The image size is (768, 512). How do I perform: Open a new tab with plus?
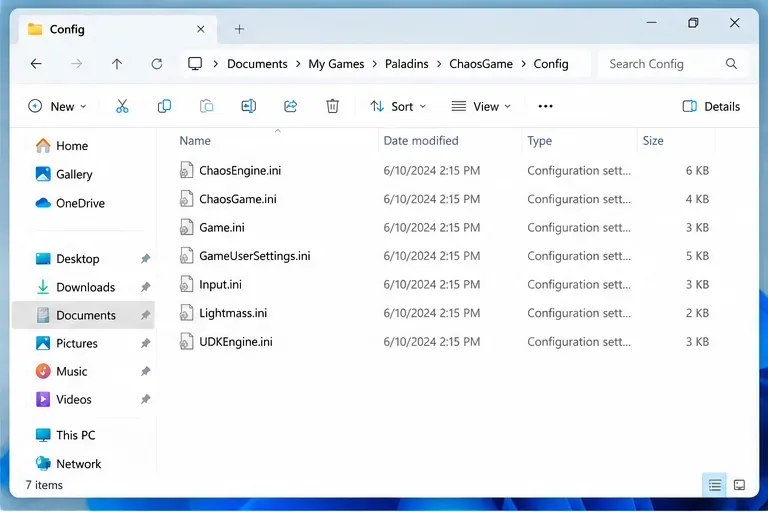[x=239, y=29]
